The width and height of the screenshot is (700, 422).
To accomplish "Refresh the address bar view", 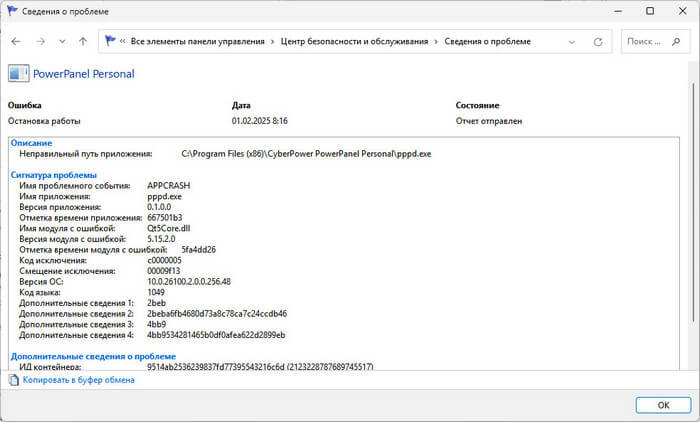I will coord(598,42).
